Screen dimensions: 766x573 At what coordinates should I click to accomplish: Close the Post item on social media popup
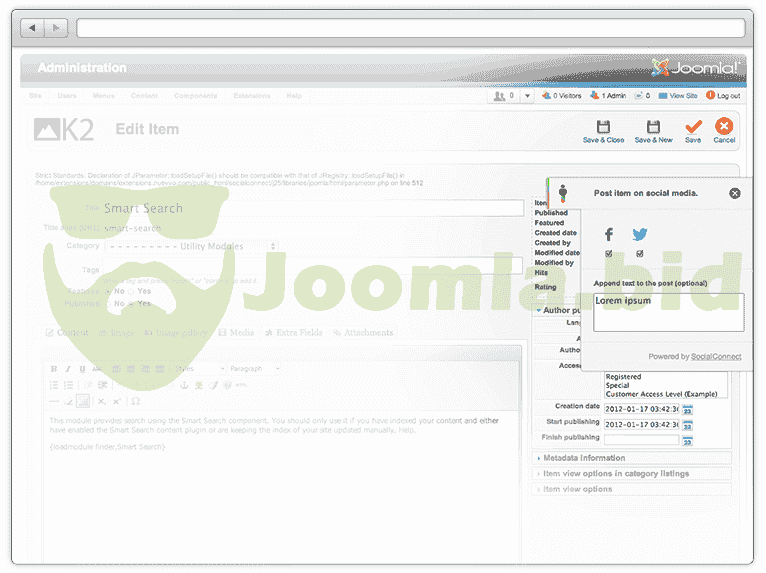[x=734, y=193]
